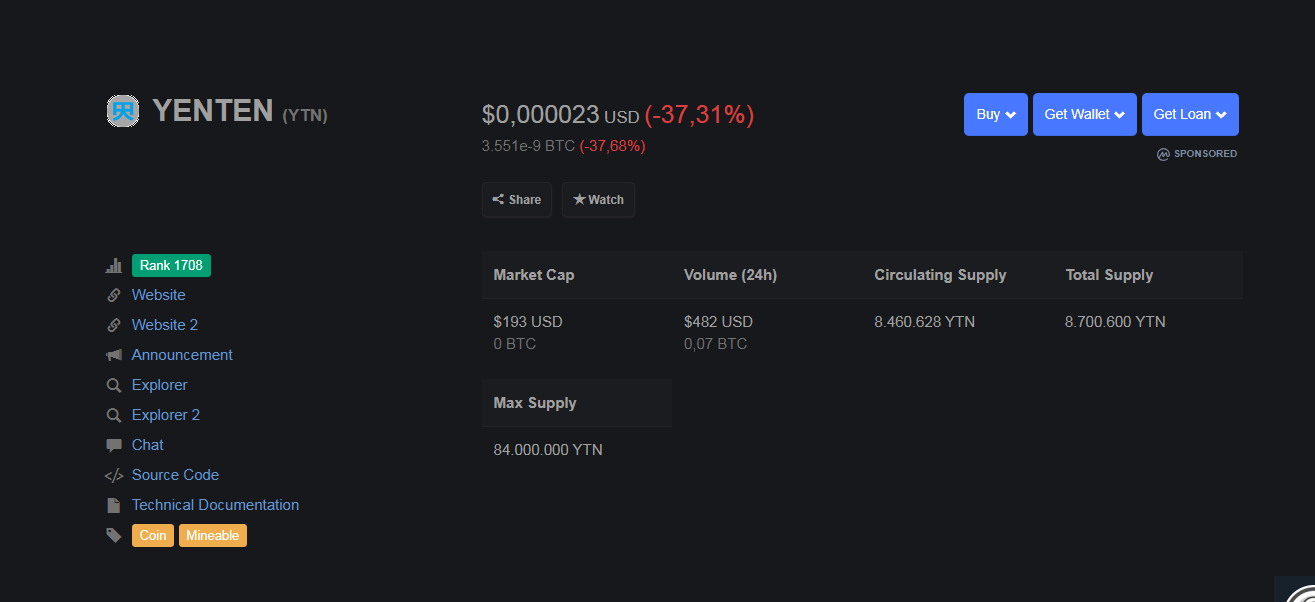Click the source code brackets icon
1315x602 pixels.
(x=114, y=475)
